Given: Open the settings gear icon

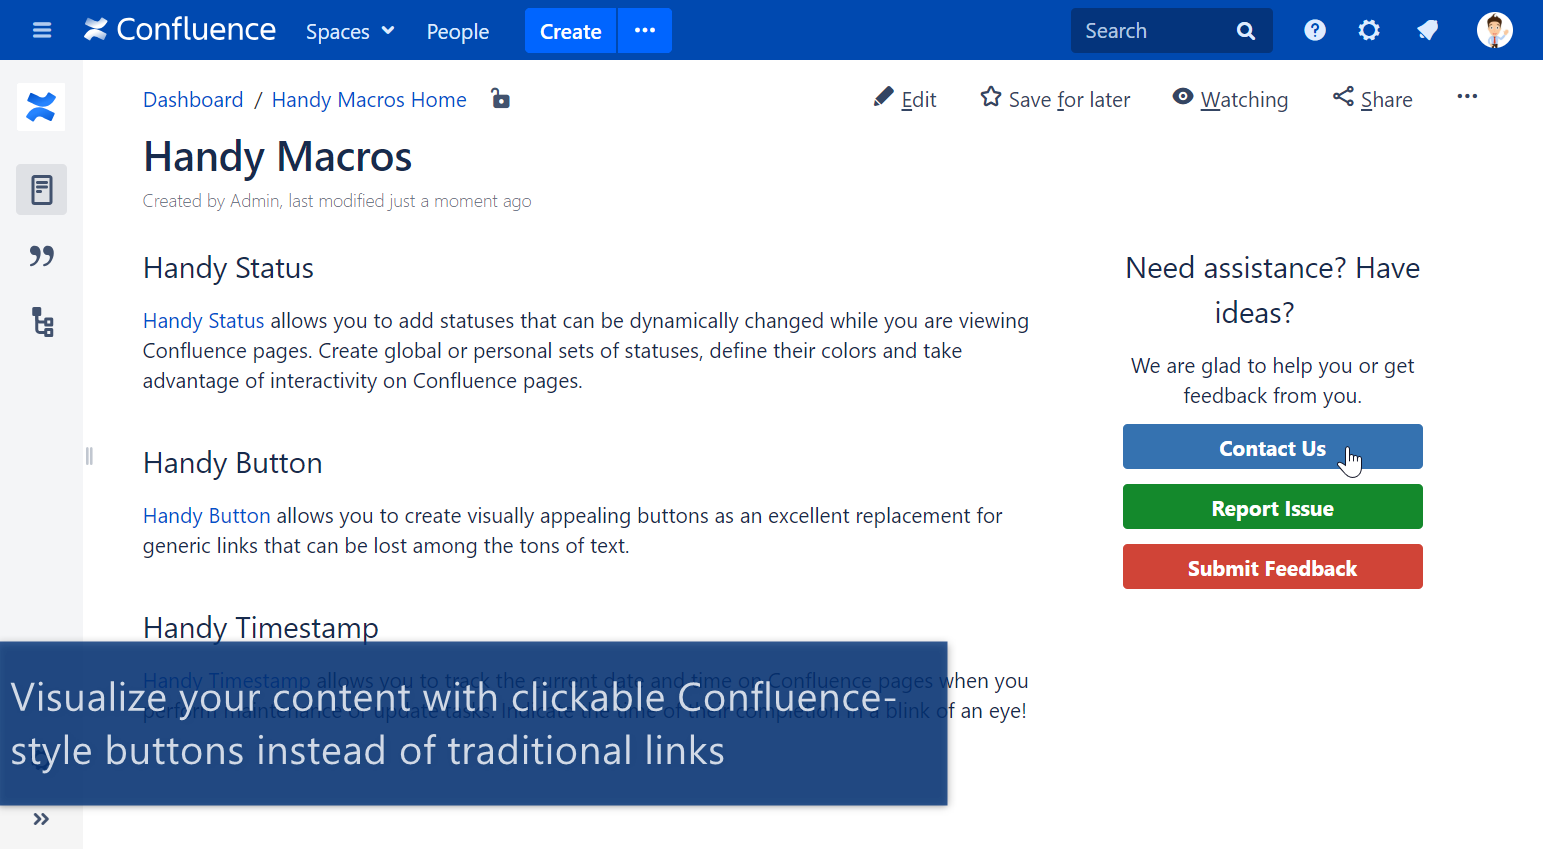Looking at the screenshot, I should (x=1369, y=30).
